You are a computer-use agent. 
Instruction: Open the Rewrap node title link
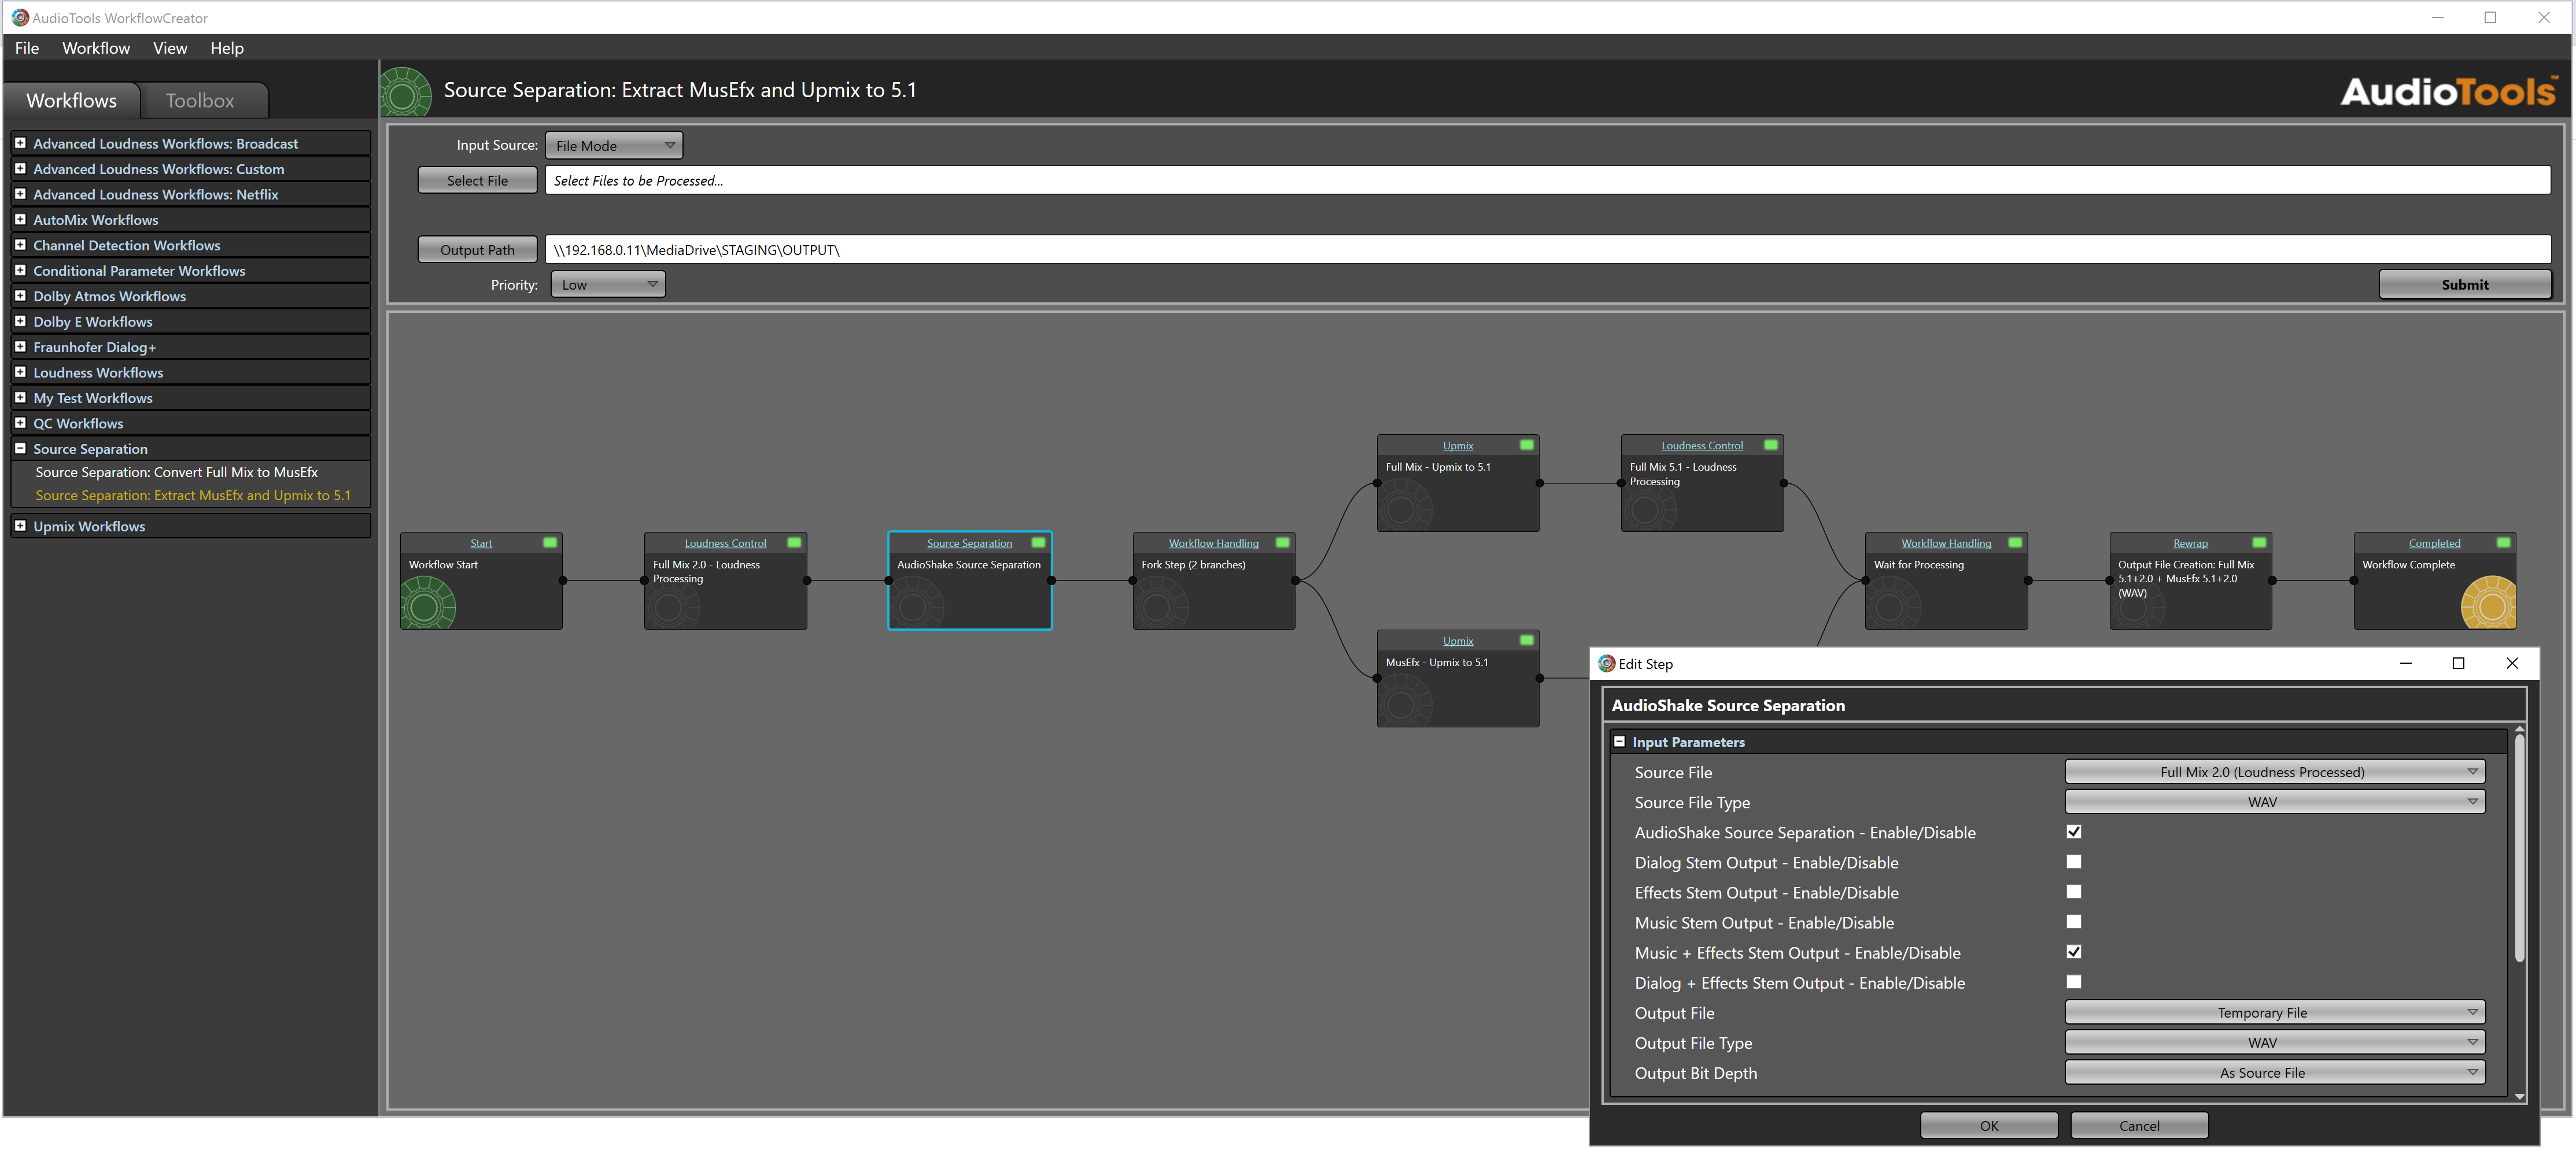click(2190, 544)
